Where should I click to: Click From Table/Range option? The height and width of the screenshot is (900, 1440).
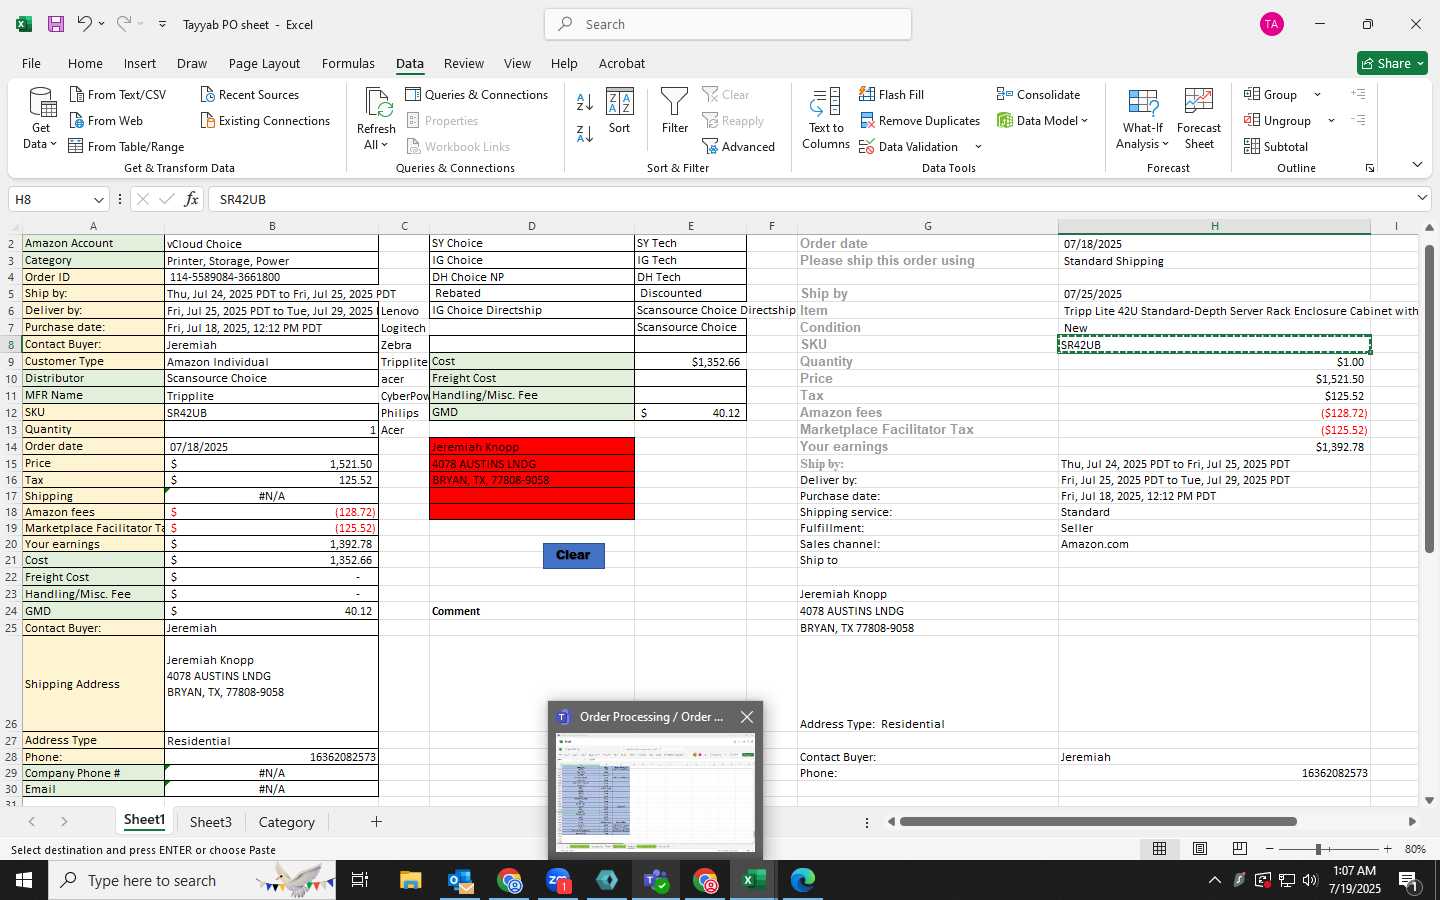126,147
